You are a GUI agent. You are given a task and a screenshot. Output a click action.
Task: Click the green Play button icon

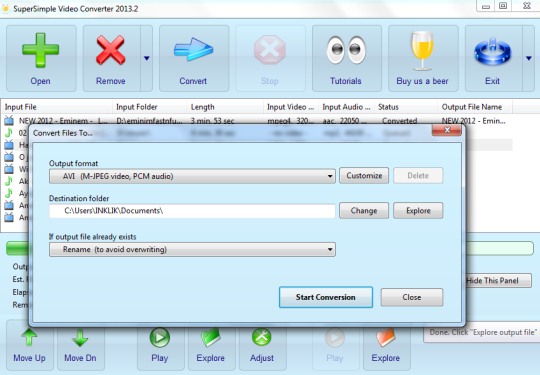coord(160,337)
